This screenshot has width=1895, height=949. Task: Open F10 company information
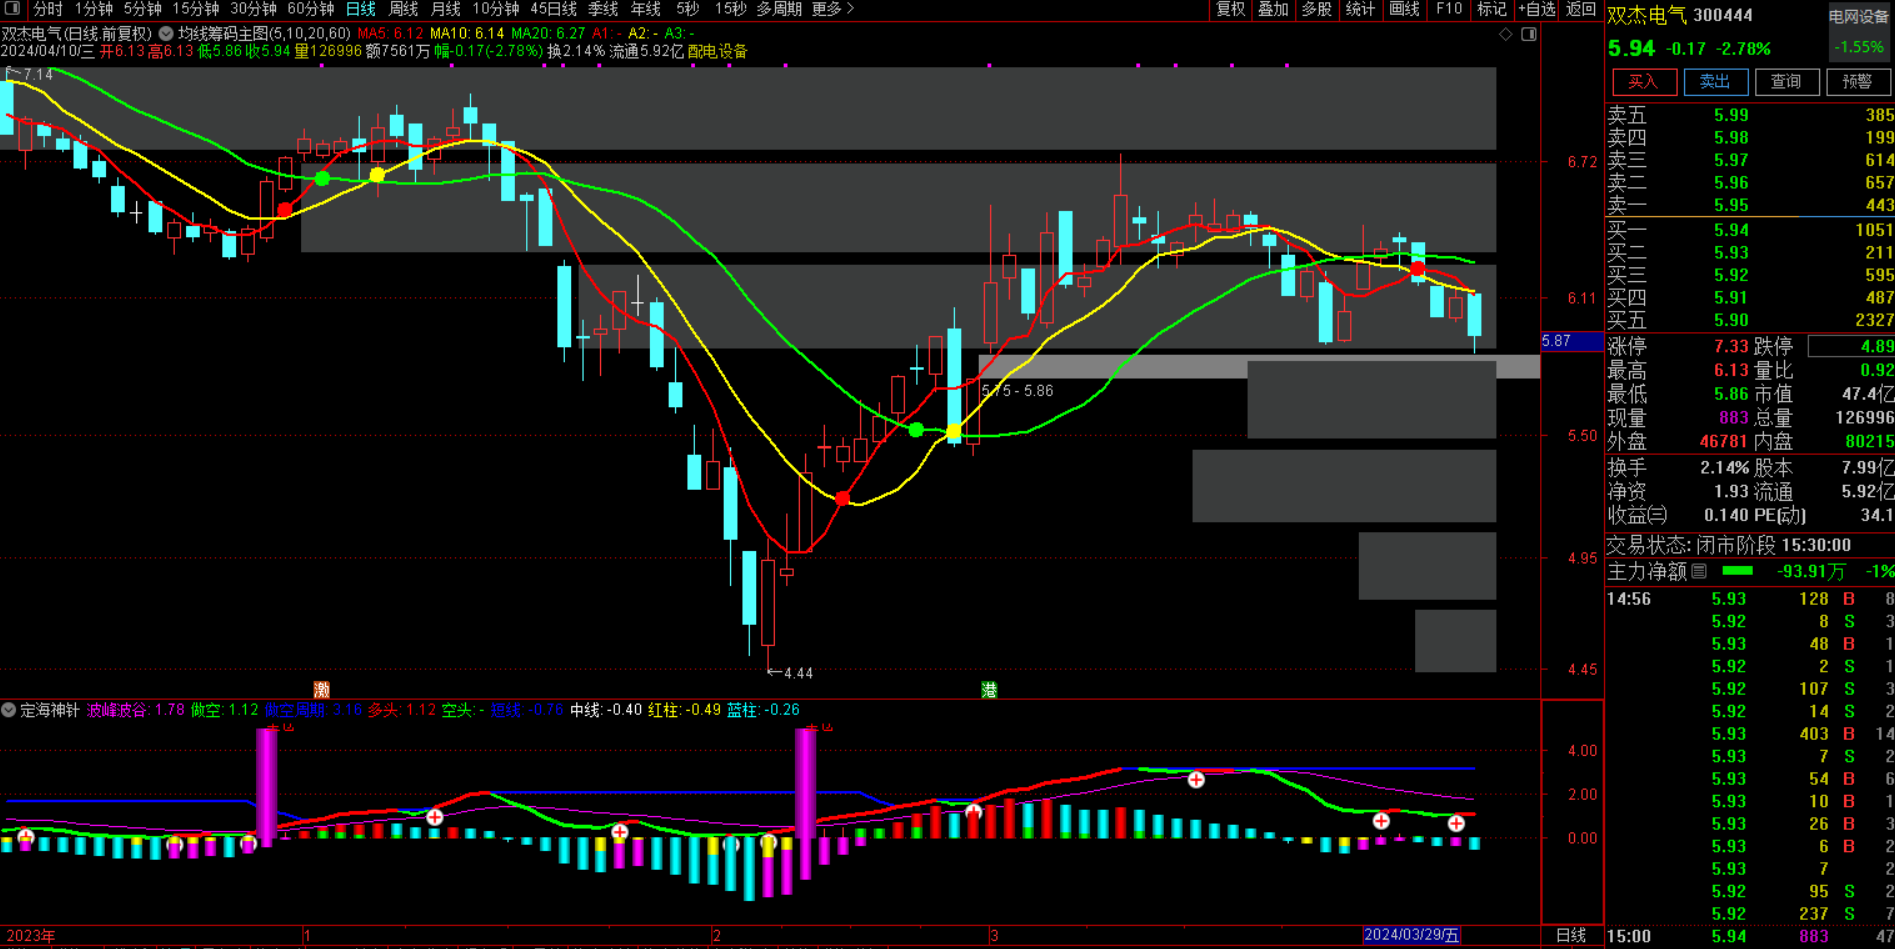click(x=1449, y=9)
